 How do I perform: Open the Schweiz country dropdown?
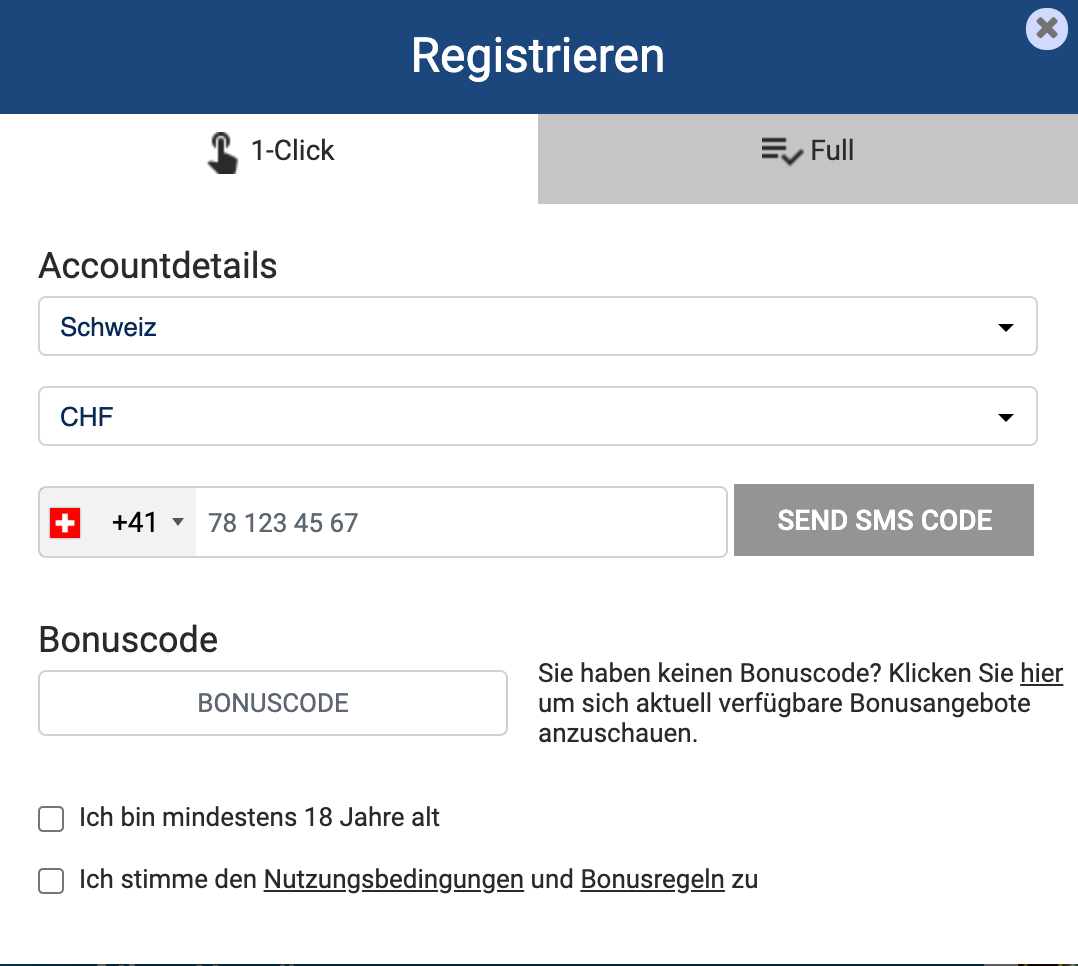tap(537, 326)
